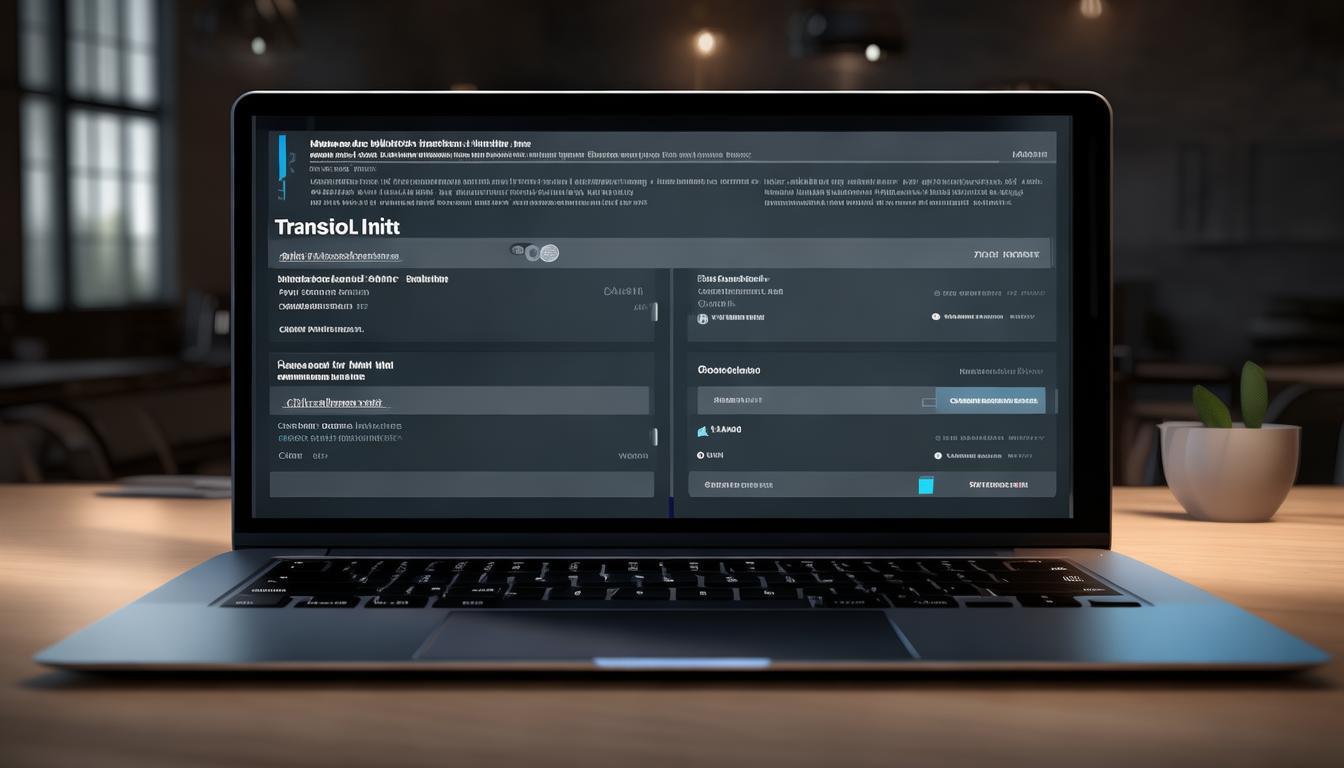Click the toggle switch beside TransioL Initt bar
1344x768 pixels.
520,252
